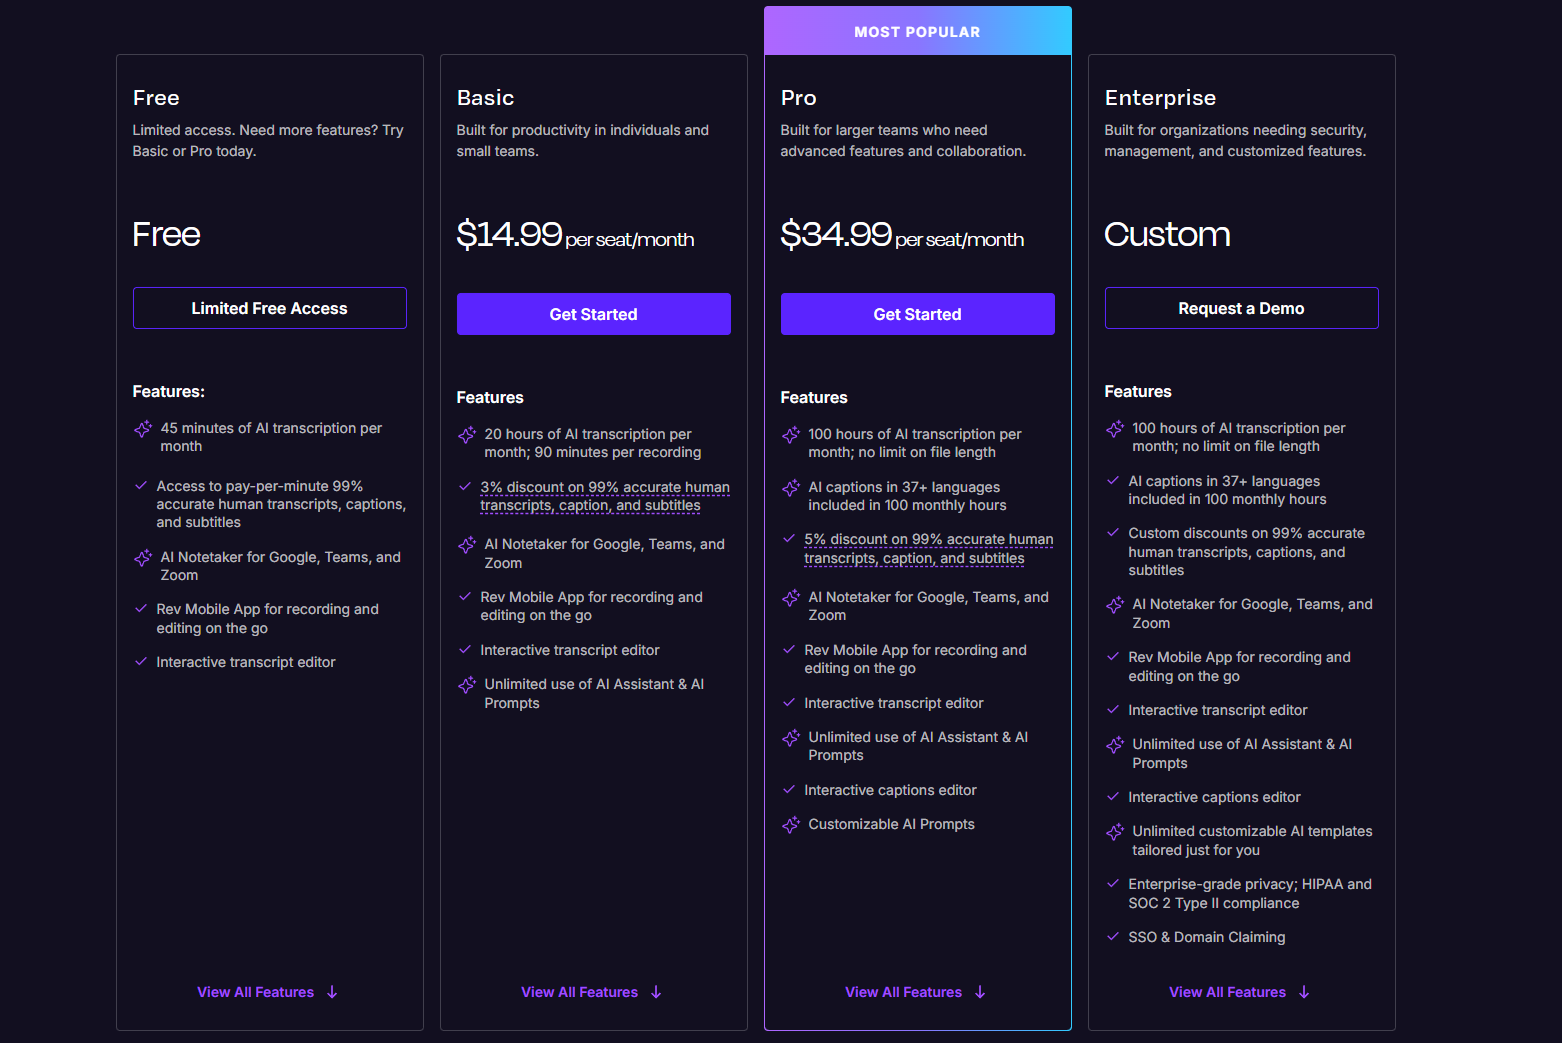Click the Most Popular banner above Pro
This screenshot has height=1043, width=1562.
coord(917,31)
